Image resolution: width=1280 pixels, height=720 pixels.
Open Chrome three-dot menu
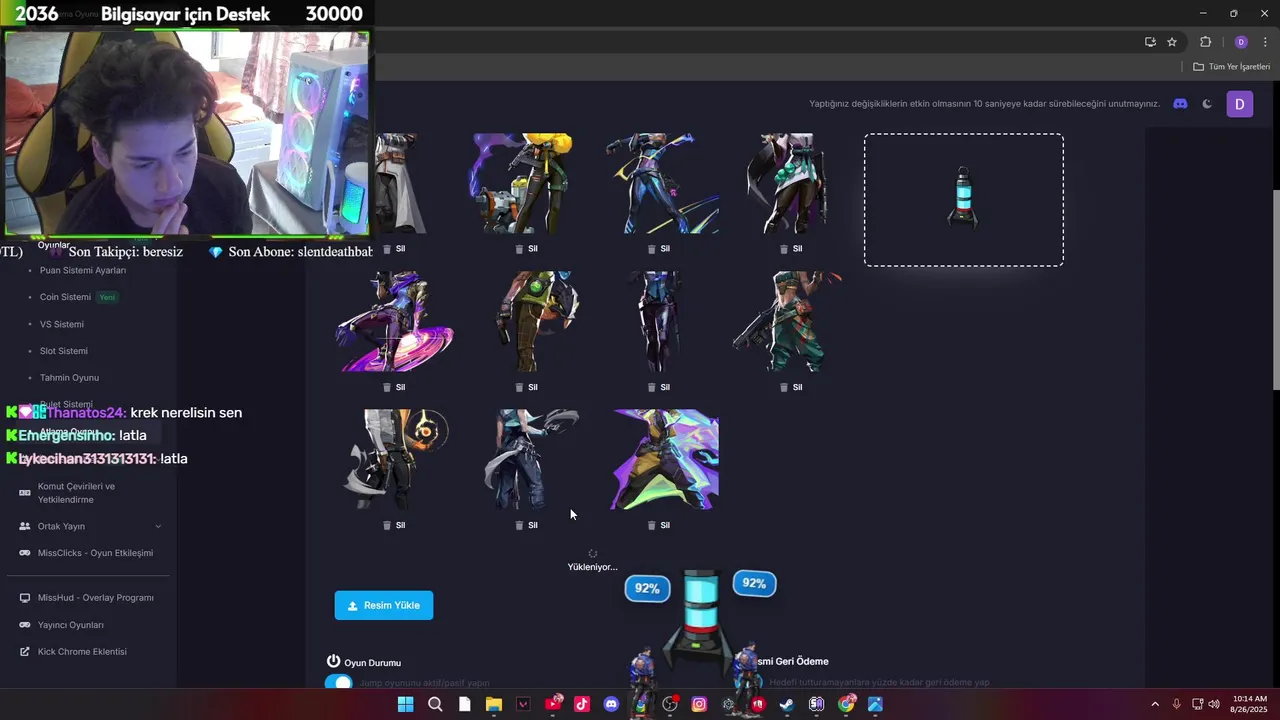(1265, 42)
